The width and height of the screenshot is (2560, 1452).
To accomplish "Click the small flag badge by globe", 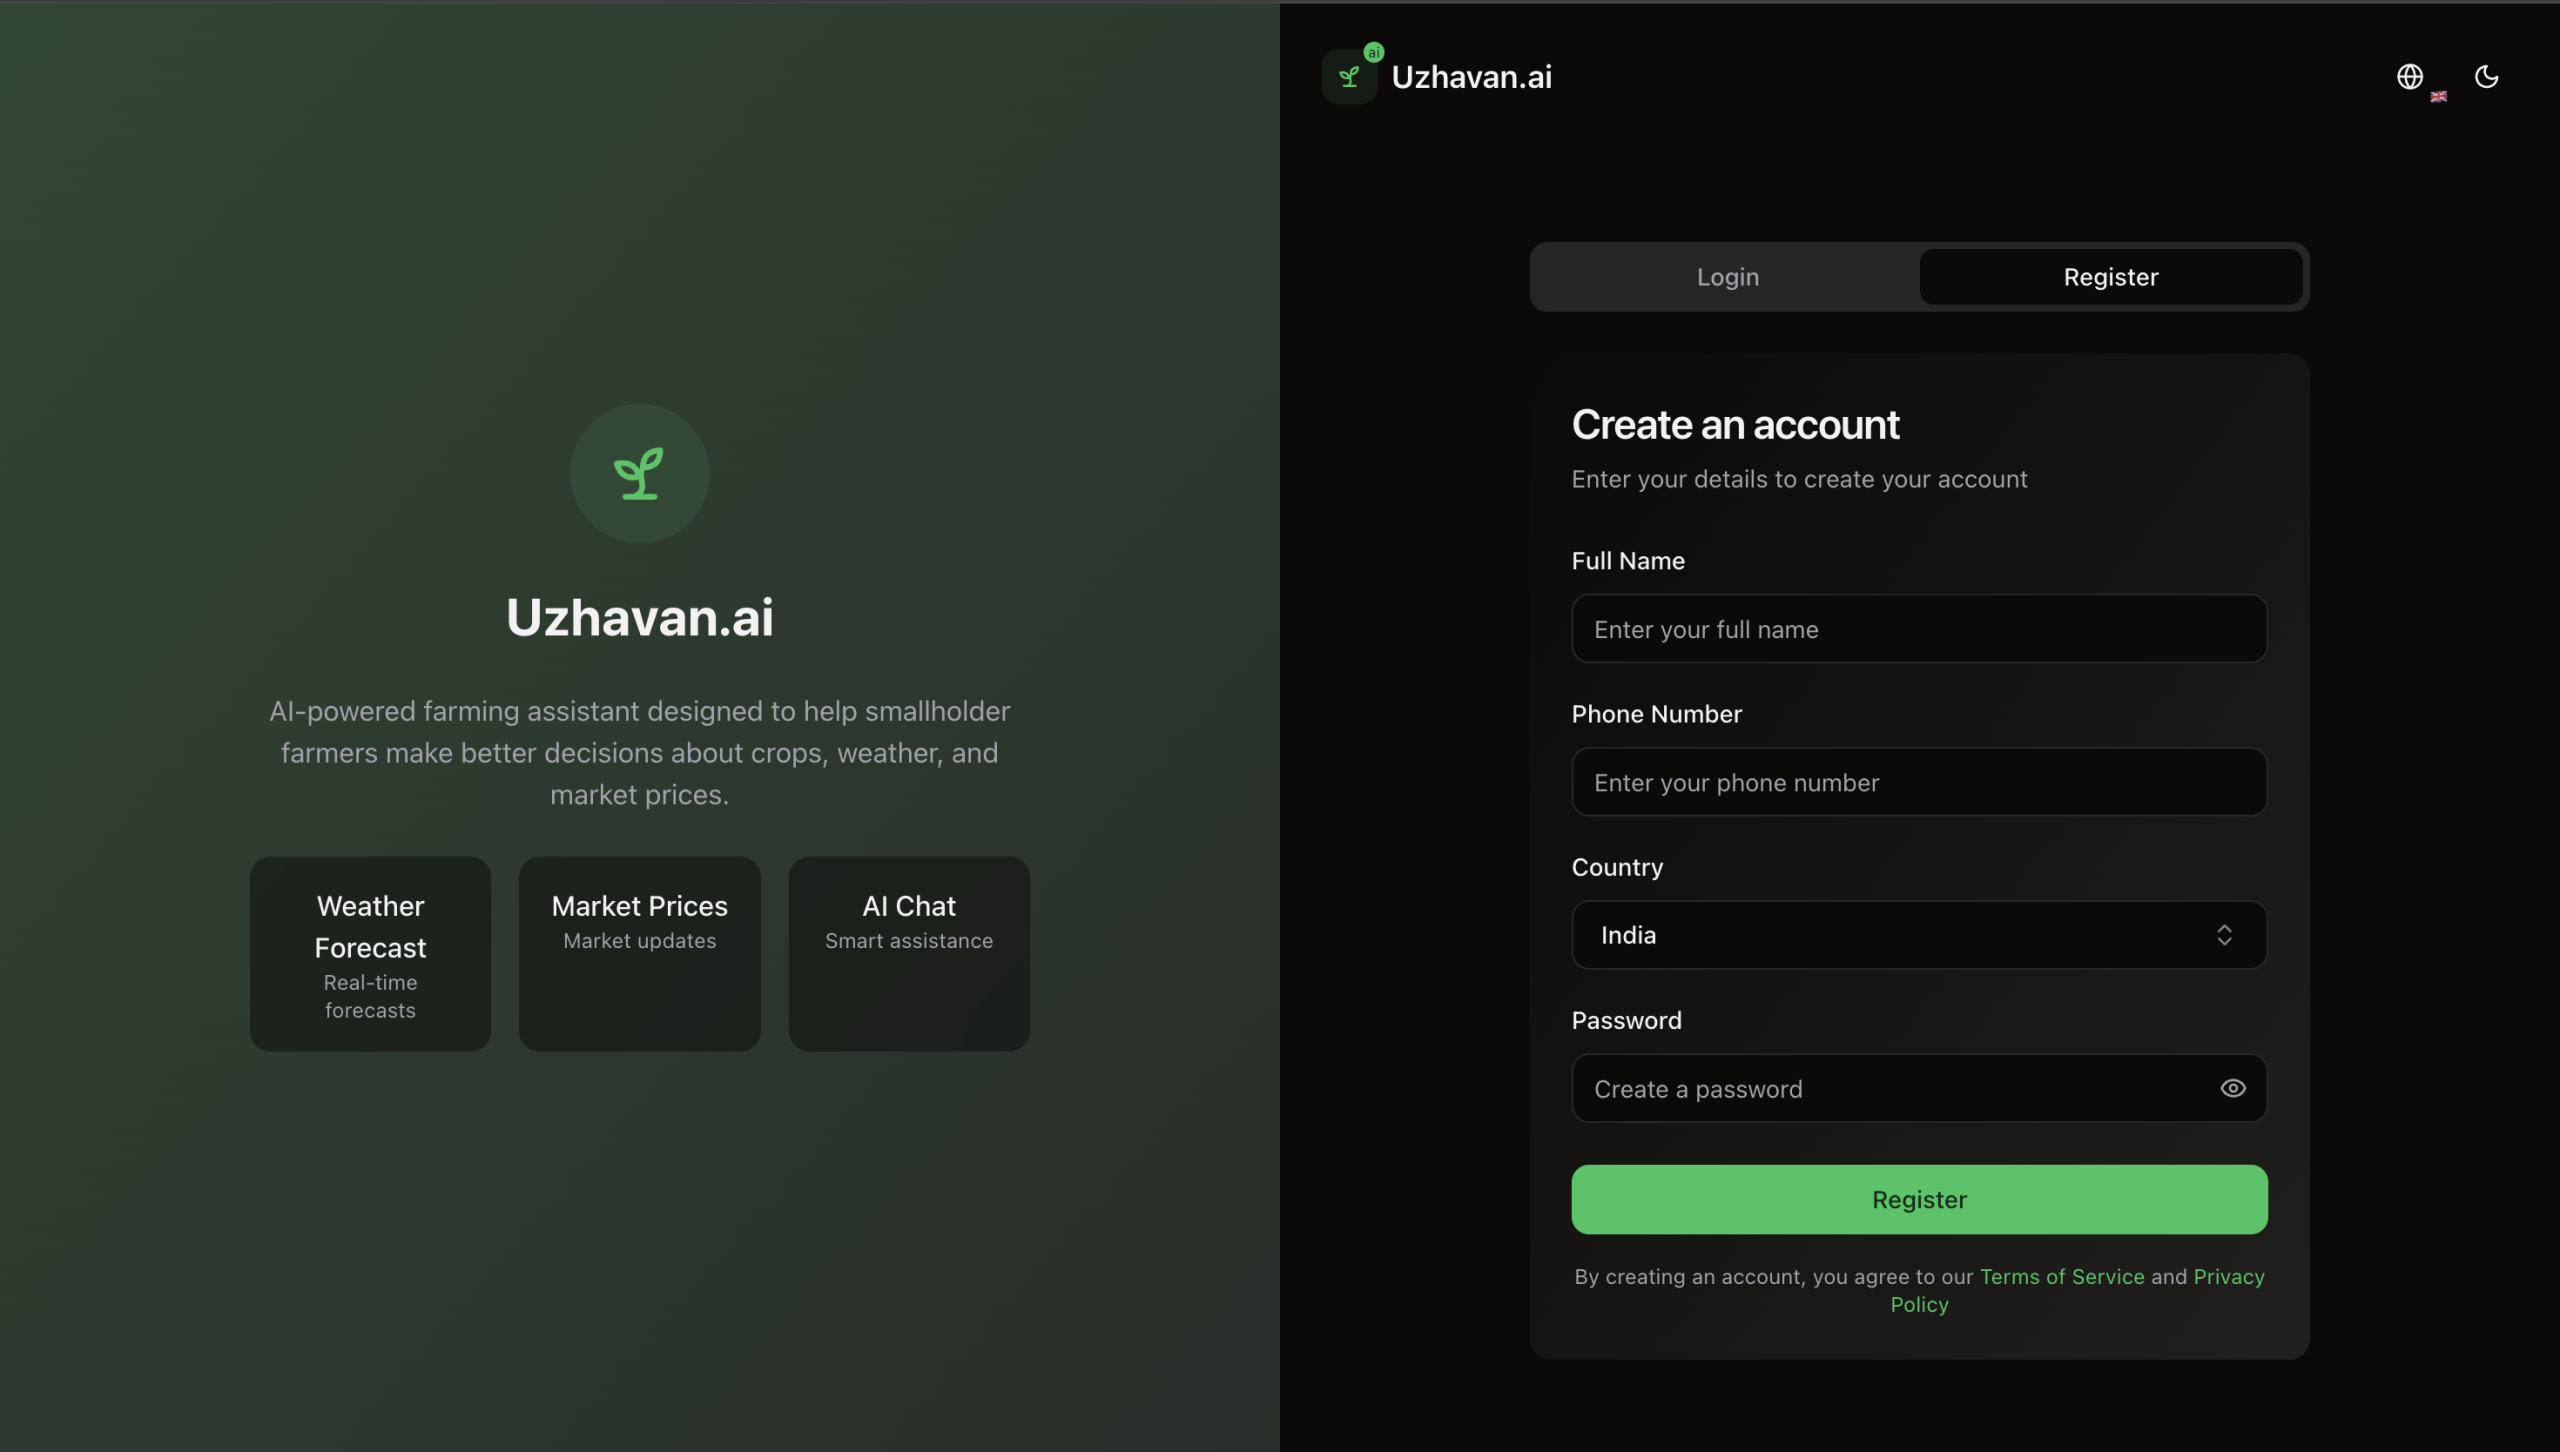I will click(2439, 97).
